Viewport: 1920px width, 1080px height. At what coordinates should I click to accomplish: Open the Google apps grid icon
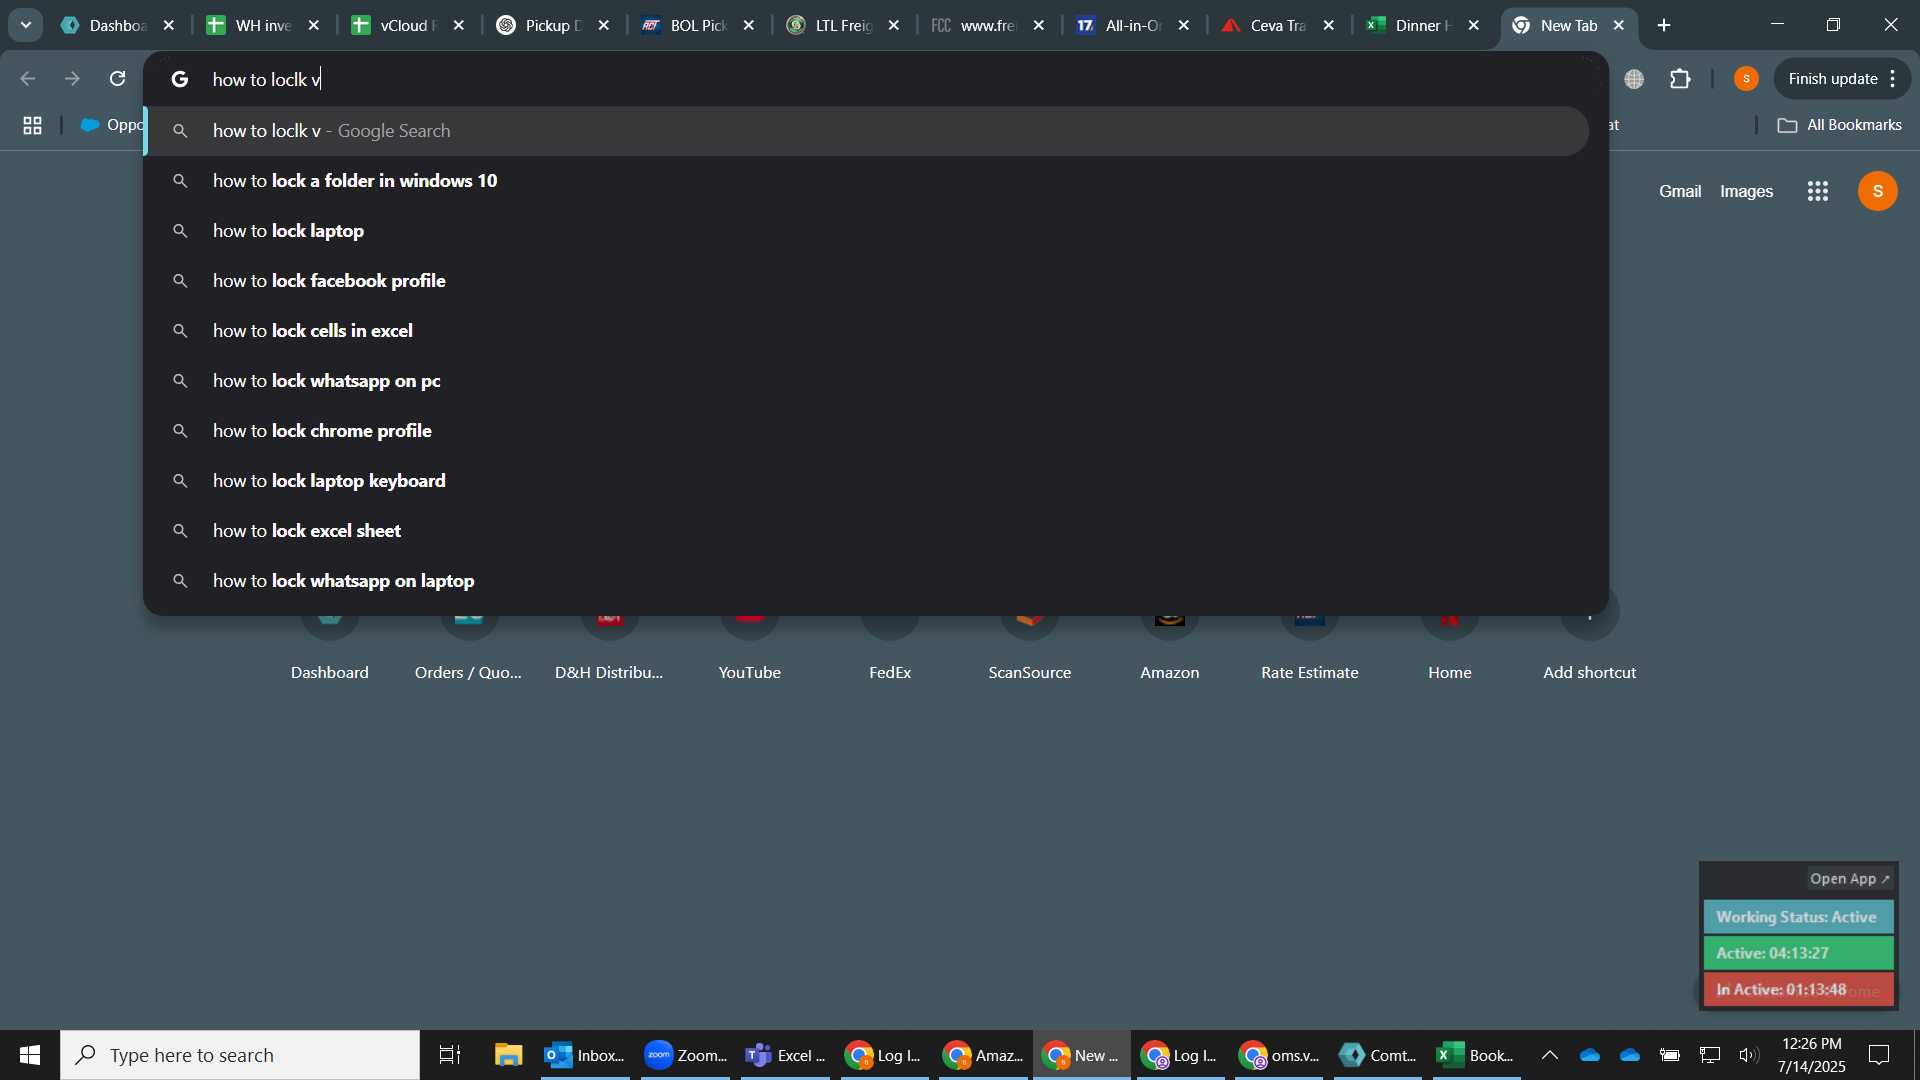pyautogui.click(x=1818, y=191)
